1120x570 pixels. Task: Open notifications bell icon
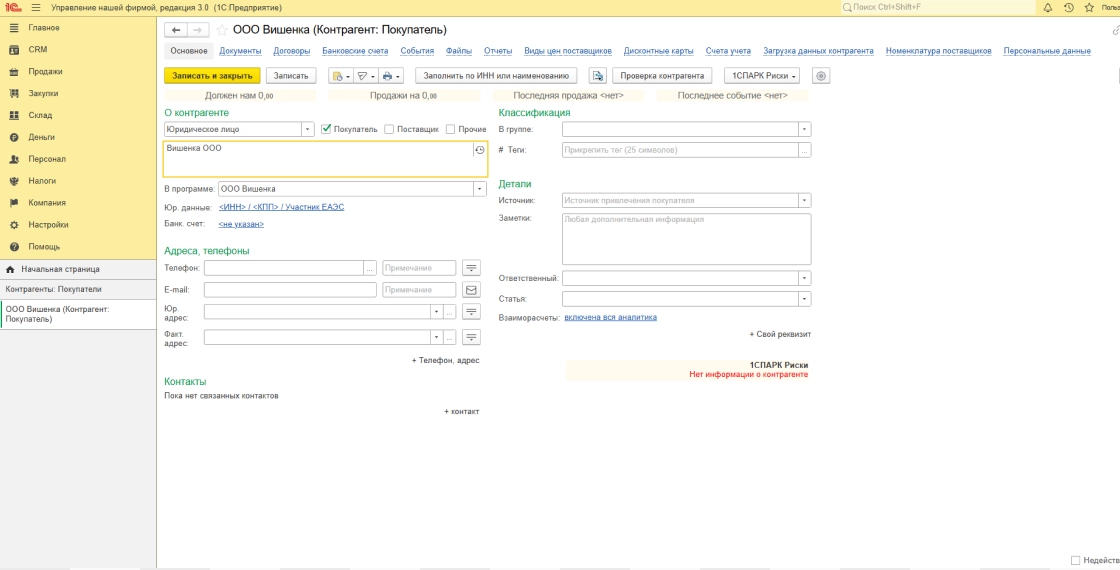coord(1048,7)
